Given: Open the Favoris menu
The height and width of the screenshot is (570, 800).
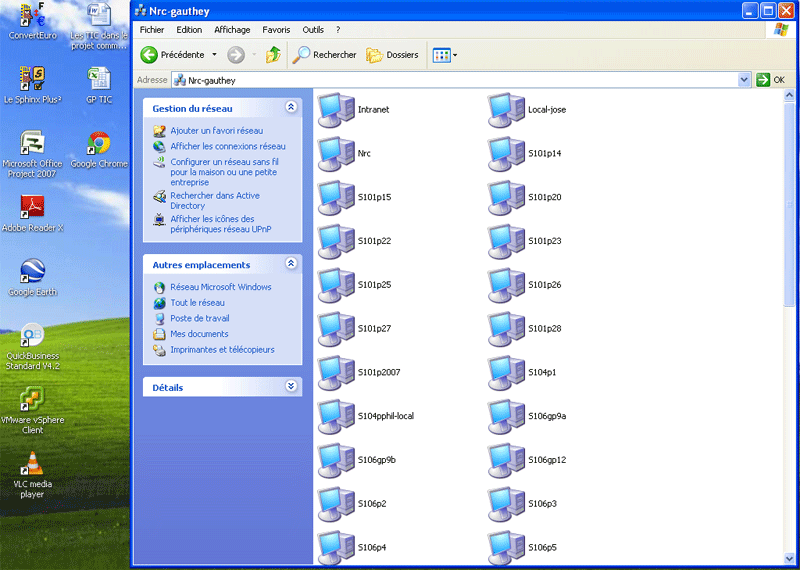Looking at the screenshot, I should tap(276, 30).
